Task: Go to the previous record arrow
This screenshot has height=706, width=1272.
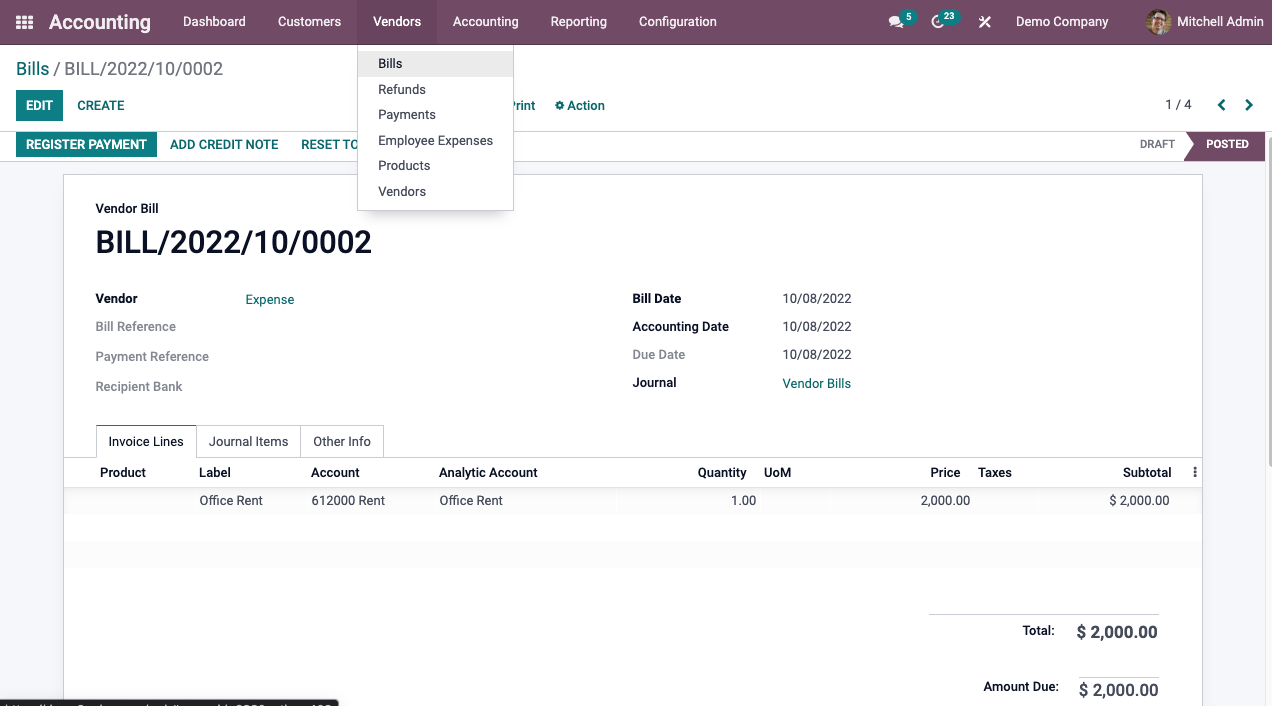Action: click(1221, 105)
